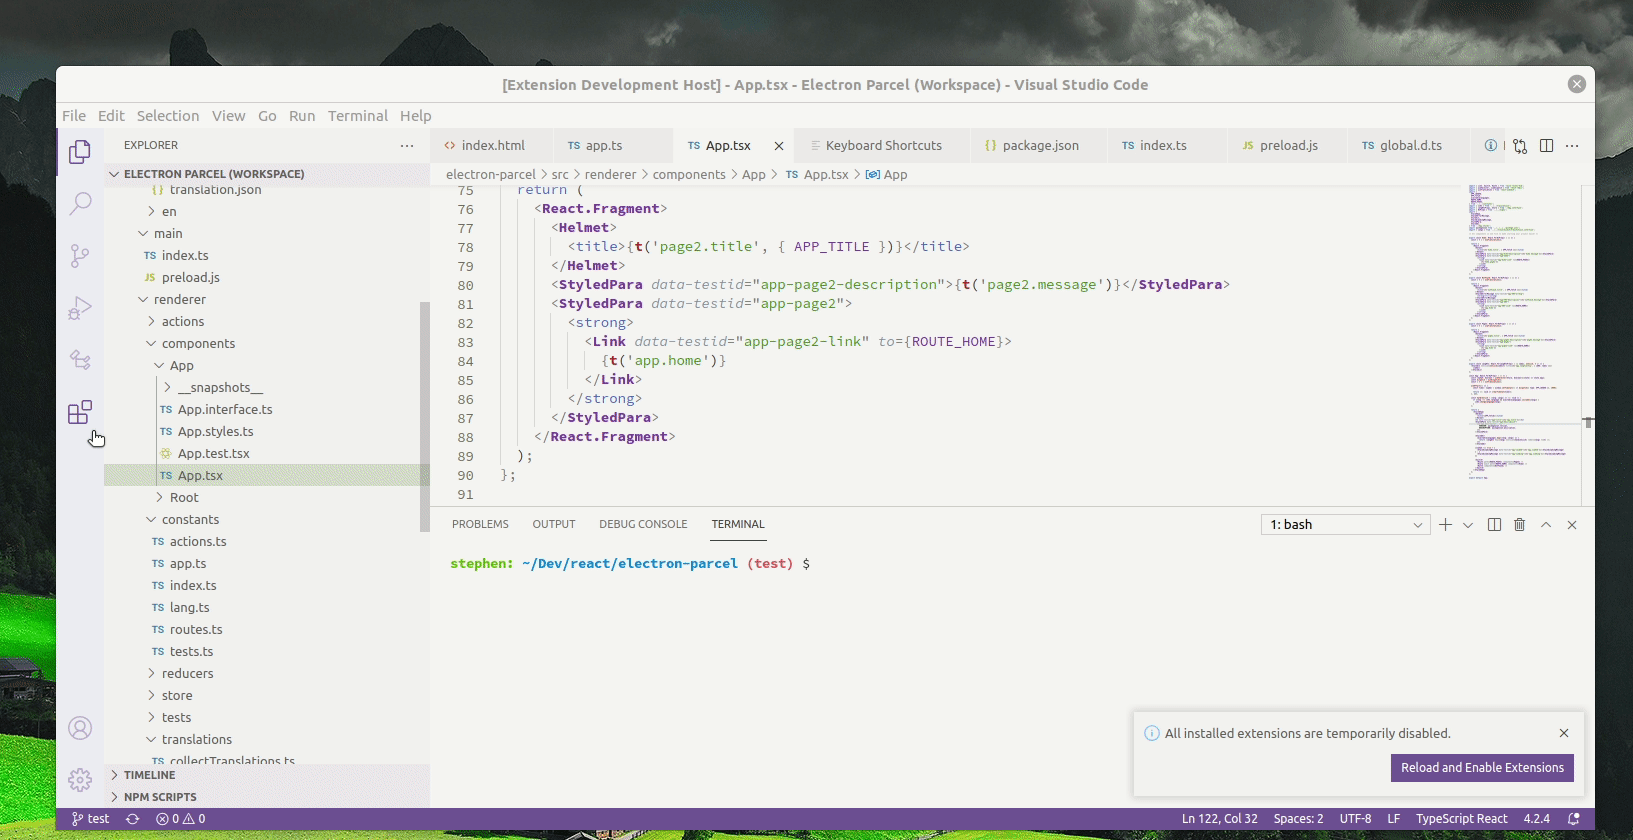
Task: Switch to the DEBUG CONSOLE panel tab
Action: pyautogui.click(x=643, y=525)
